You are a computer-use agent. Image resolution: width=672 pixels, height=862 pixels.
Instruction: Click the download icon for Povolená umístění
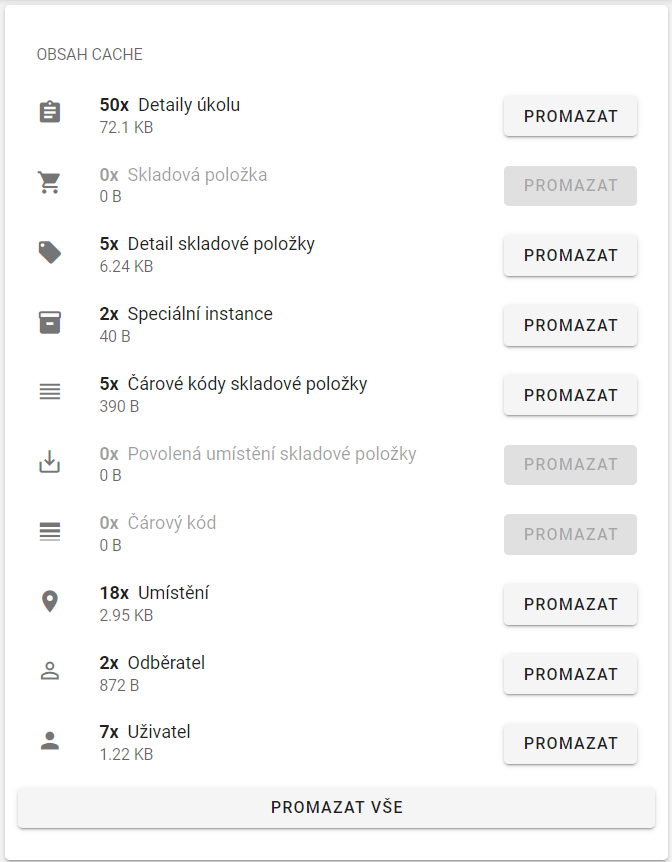point(50,462)
